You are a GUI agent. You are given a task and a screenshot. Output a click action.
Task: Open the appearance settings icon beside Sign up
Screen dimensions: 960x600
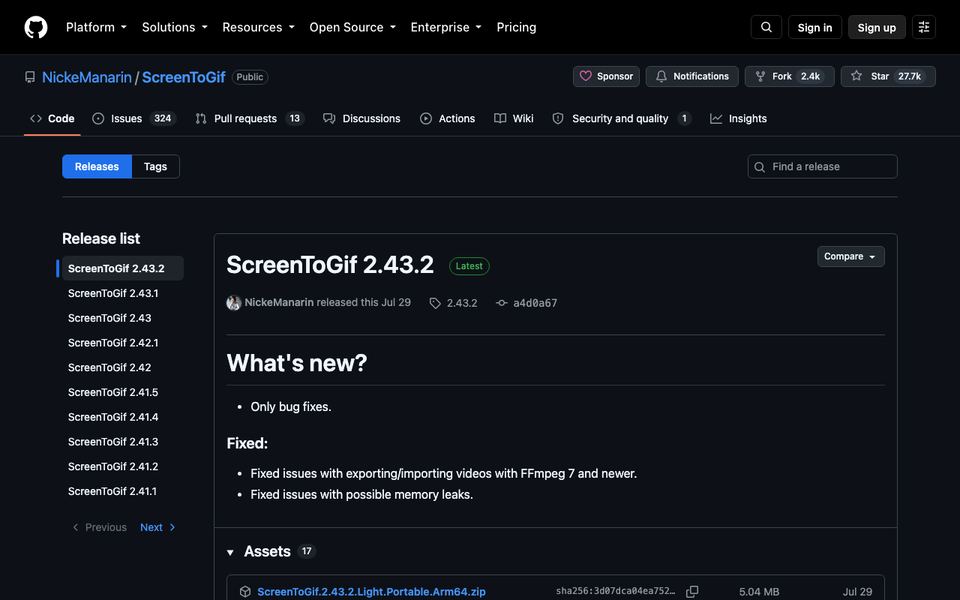[924, 27]
